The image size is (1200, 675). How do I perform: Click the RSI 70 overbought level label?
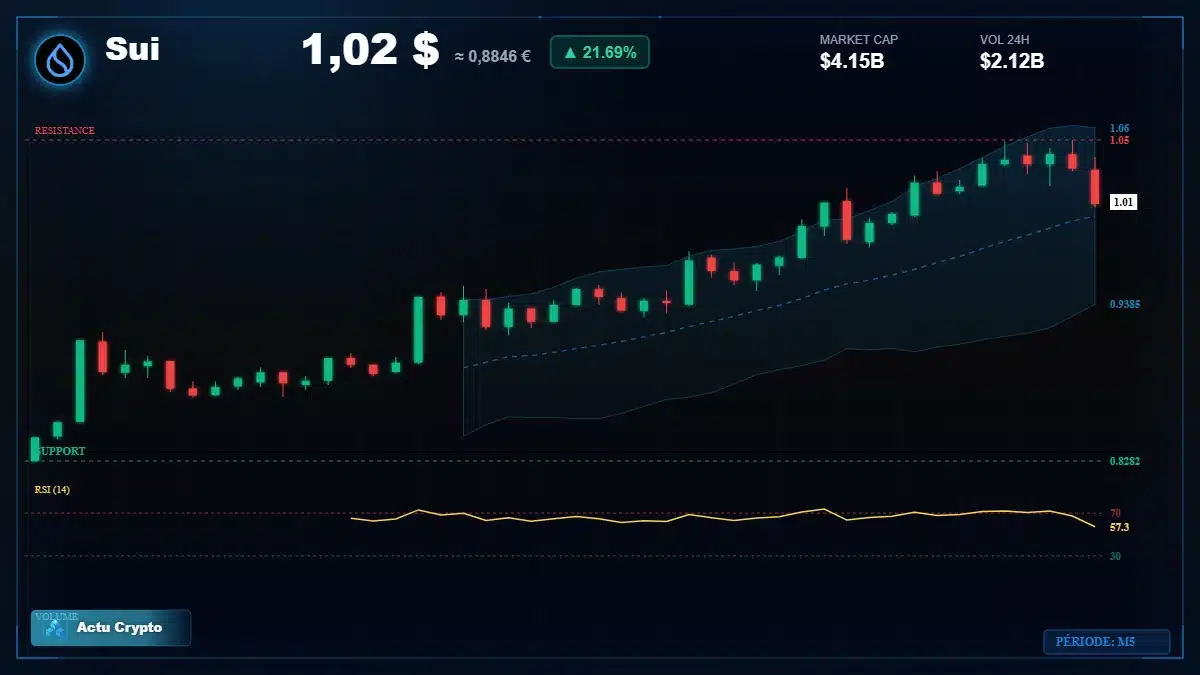click(x=1115, y=513)
